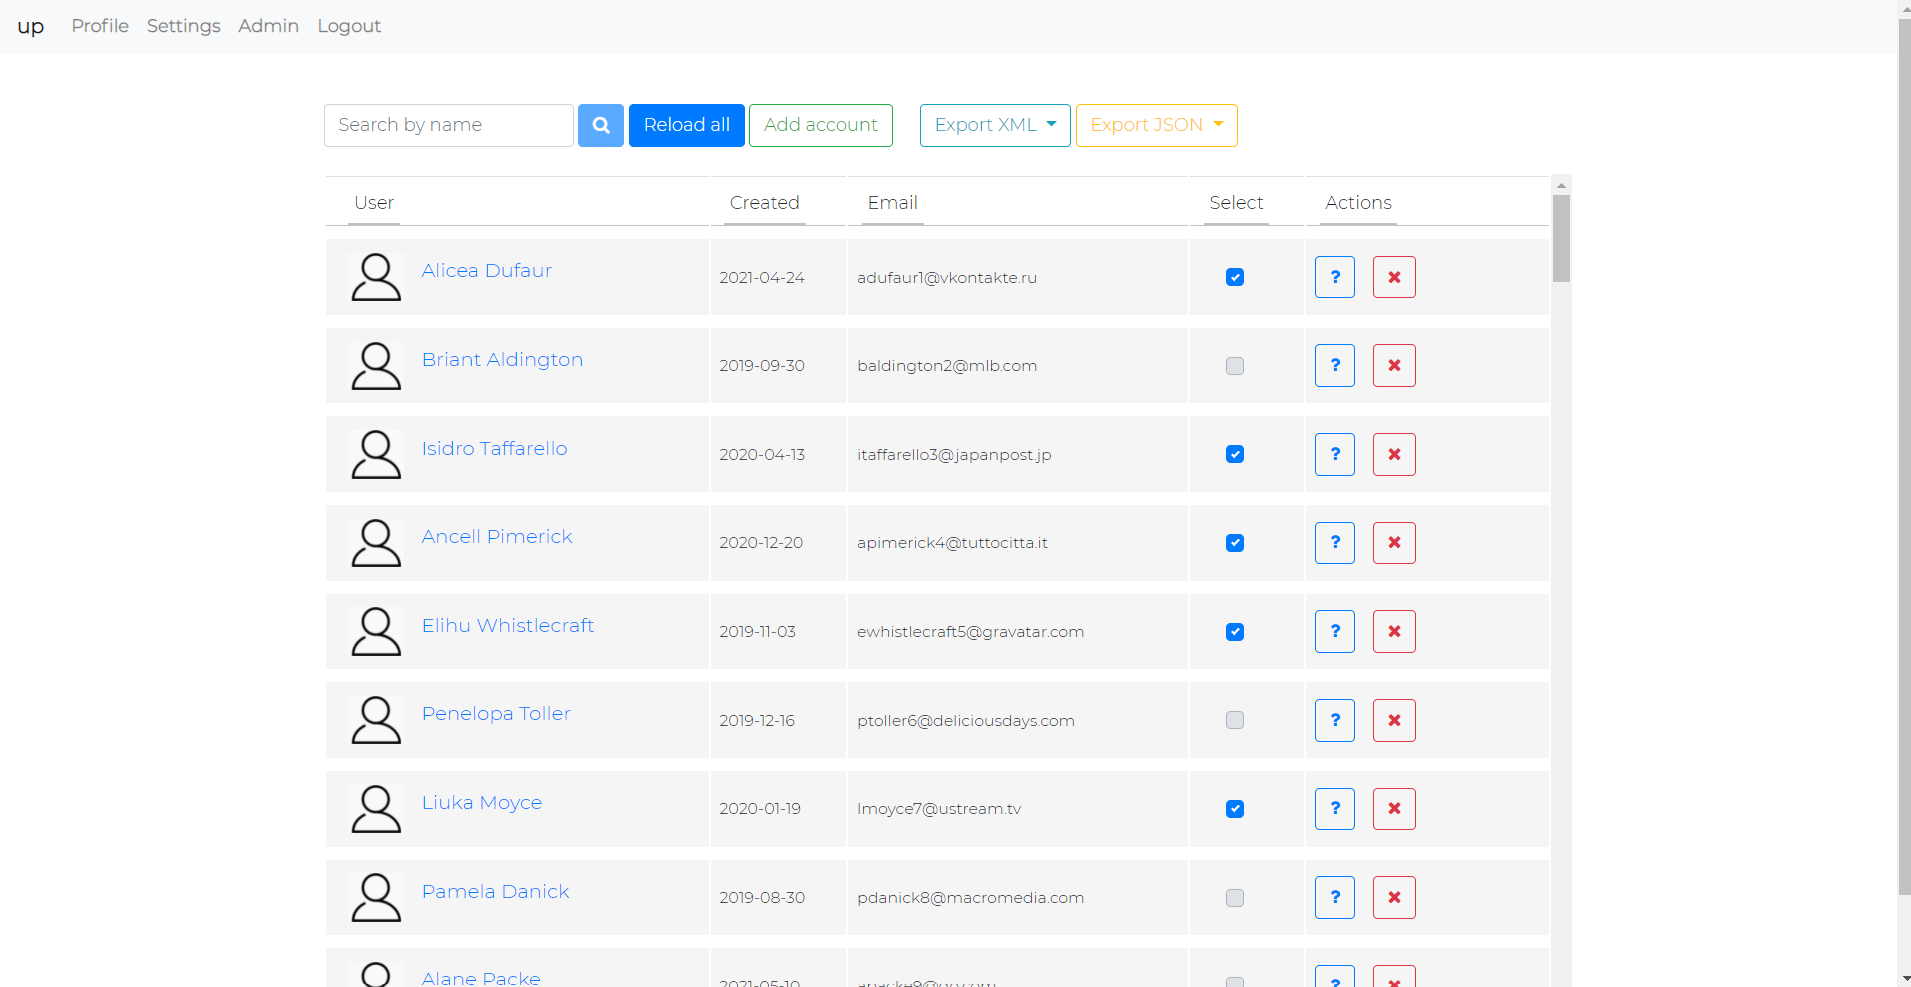This screenshot has height=987, width=1911.
Task: Open the Profile nav item
Action: [x=100, y=26]
